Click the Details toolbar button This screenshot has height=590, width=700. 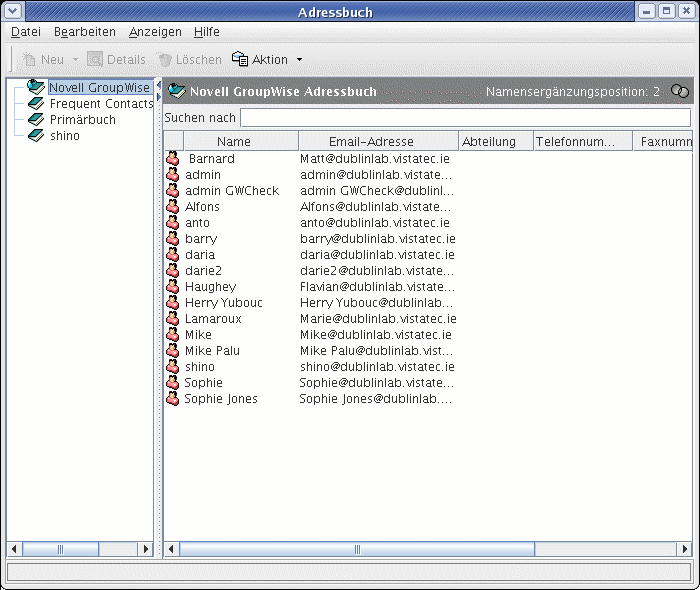[x=116, y=59]
